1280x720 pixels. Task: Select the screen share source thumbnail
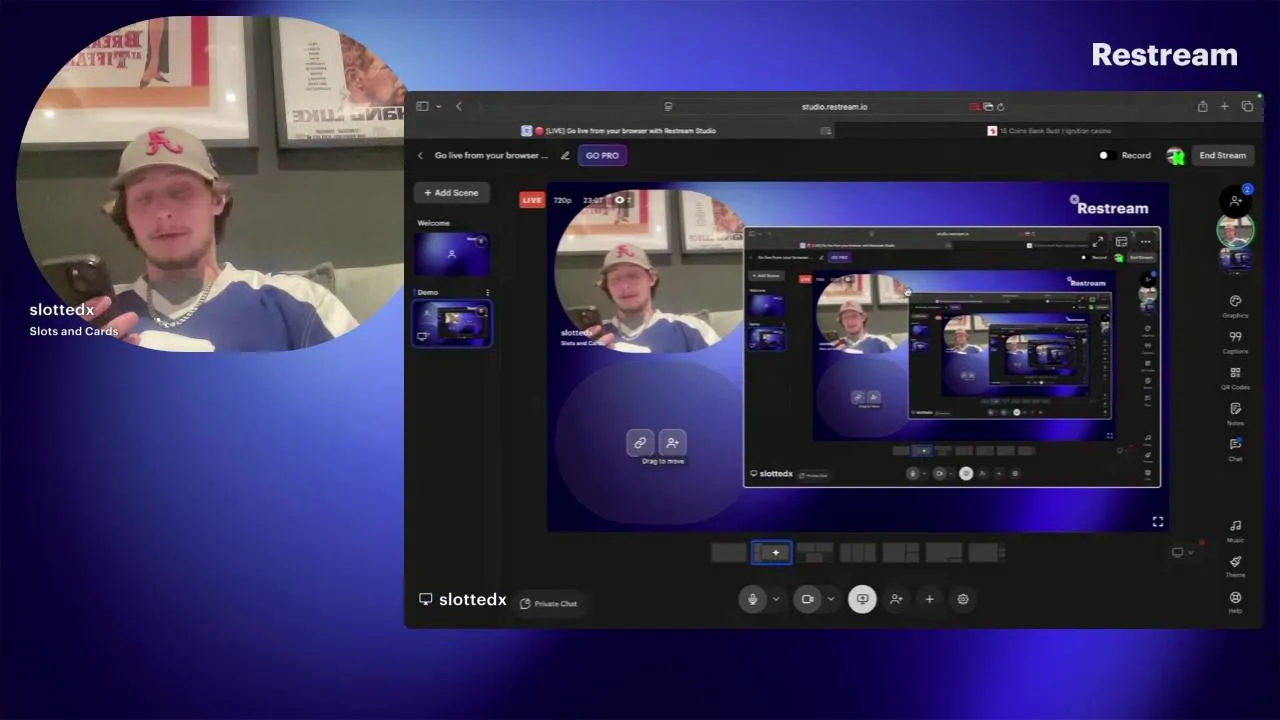tap(1235, 259)
